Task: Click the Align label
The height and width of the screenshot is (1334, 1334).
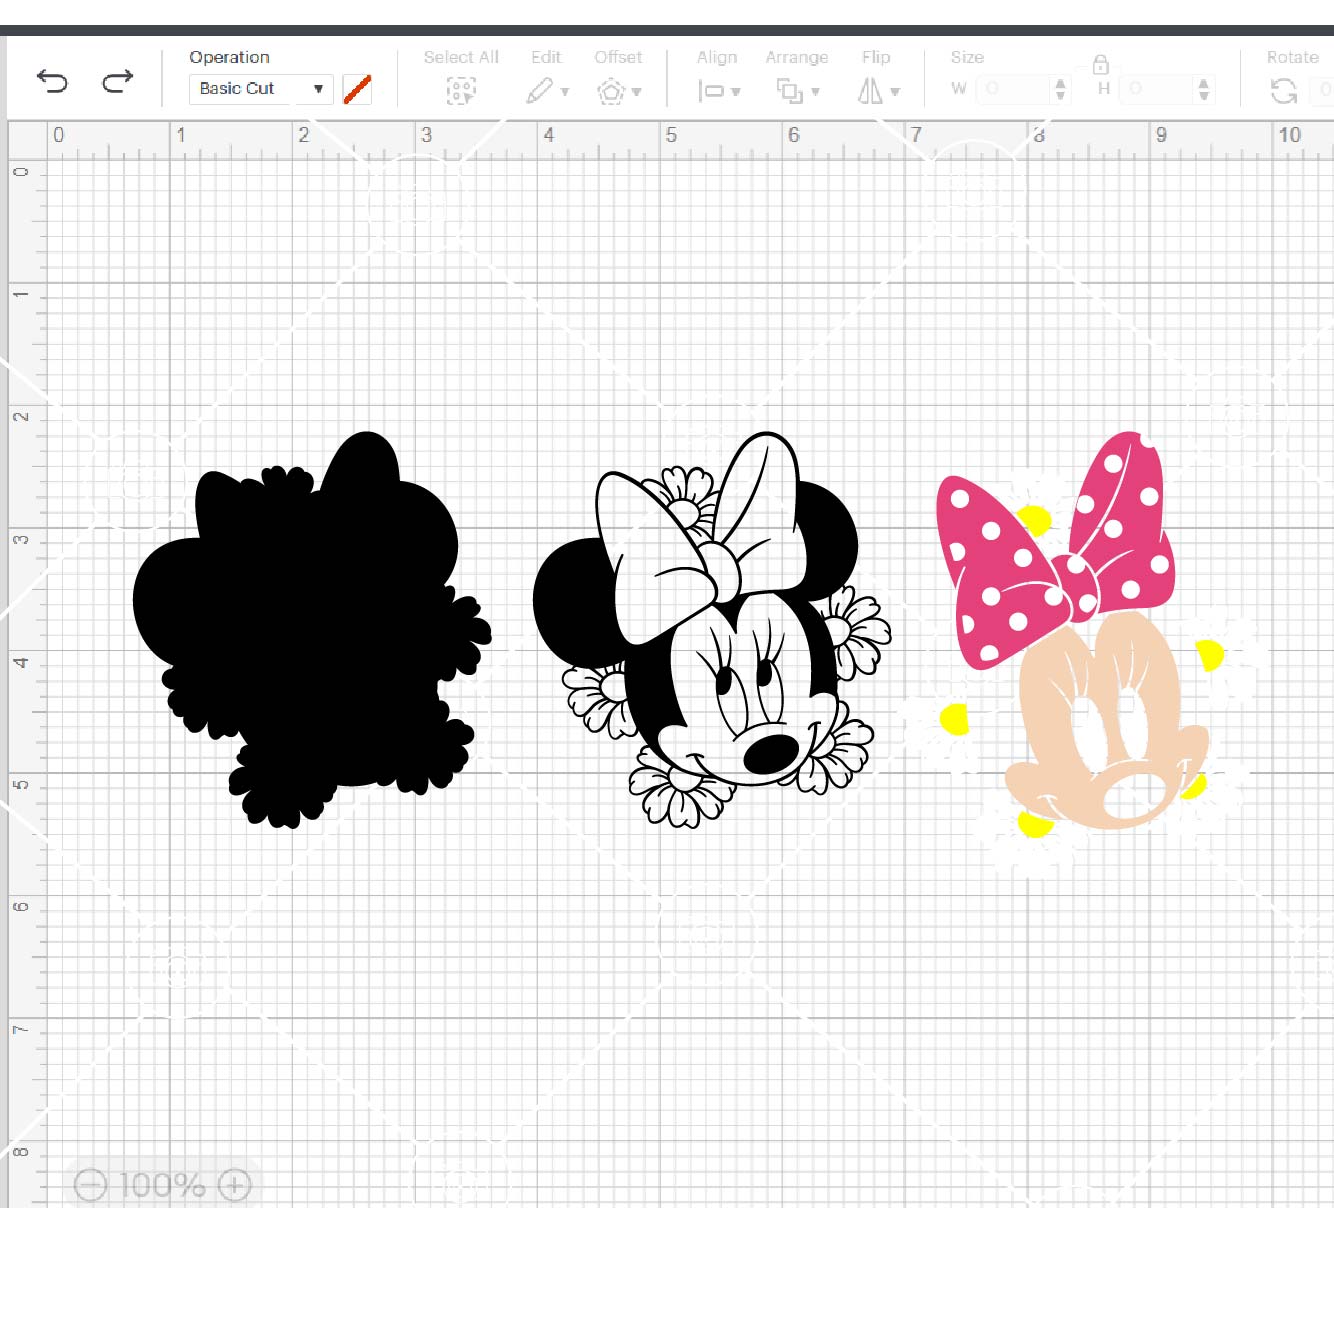Action: 717,57
